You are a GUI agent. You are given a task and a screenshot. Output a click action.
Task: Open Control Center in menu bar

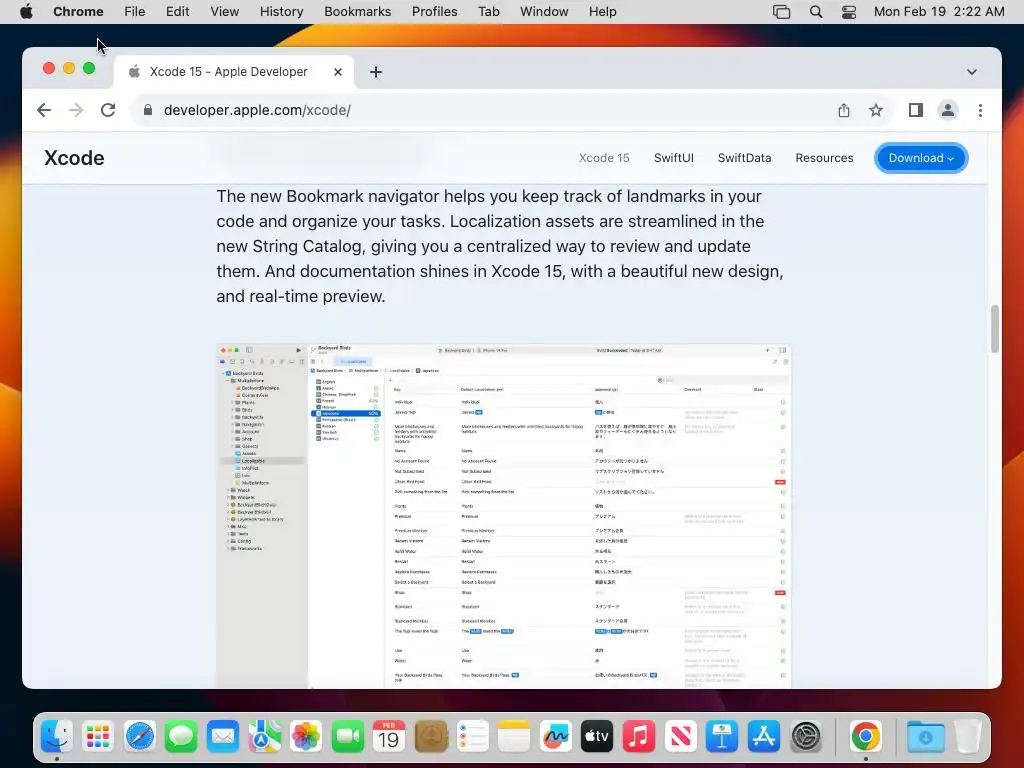[x=848, y=12]
